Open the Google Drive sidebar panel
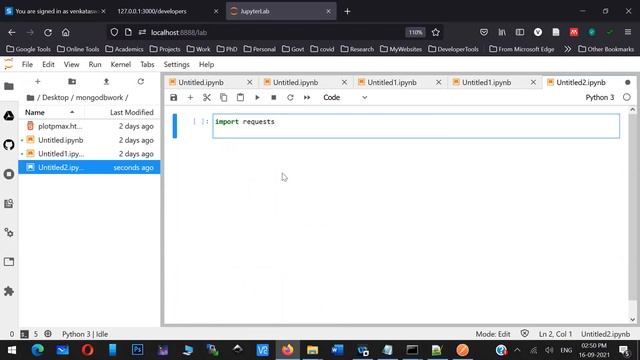The height and width of the screenshot is (360, 640). point(9,116)
